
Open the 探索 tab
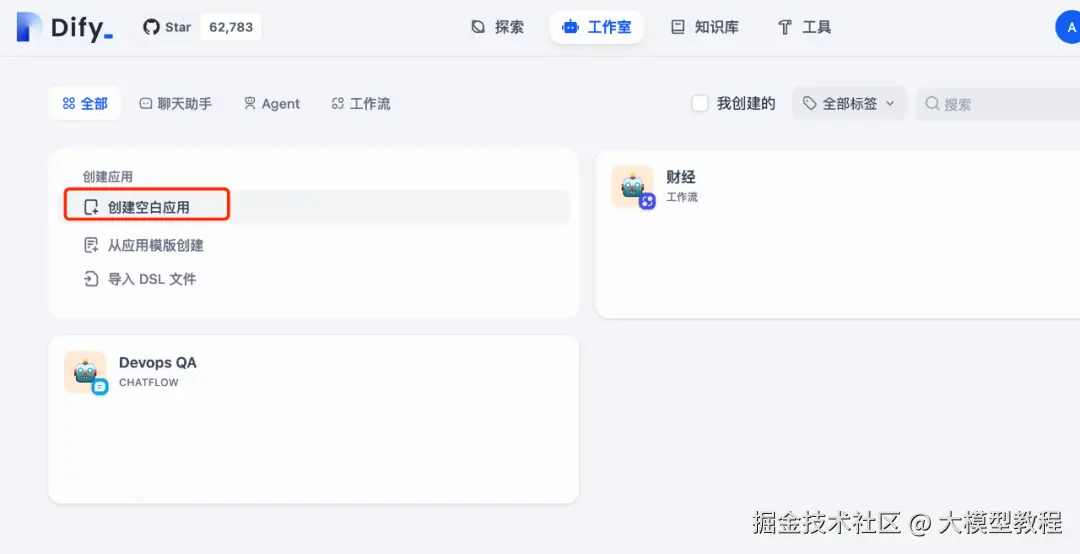497,27
